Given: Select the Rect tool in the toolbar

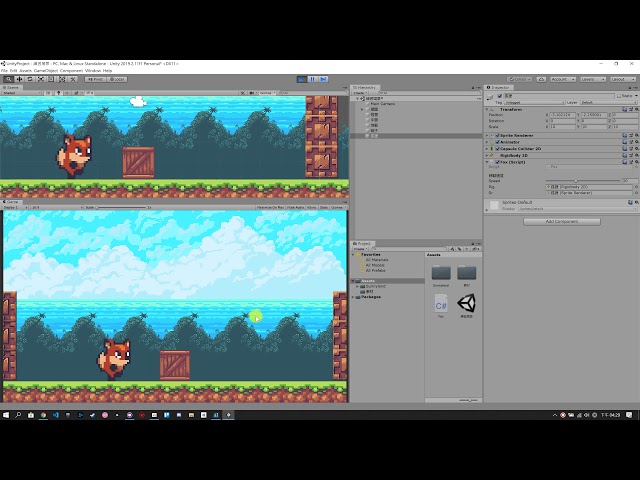Looking at the screenshot, I should [x=51, y=79].
